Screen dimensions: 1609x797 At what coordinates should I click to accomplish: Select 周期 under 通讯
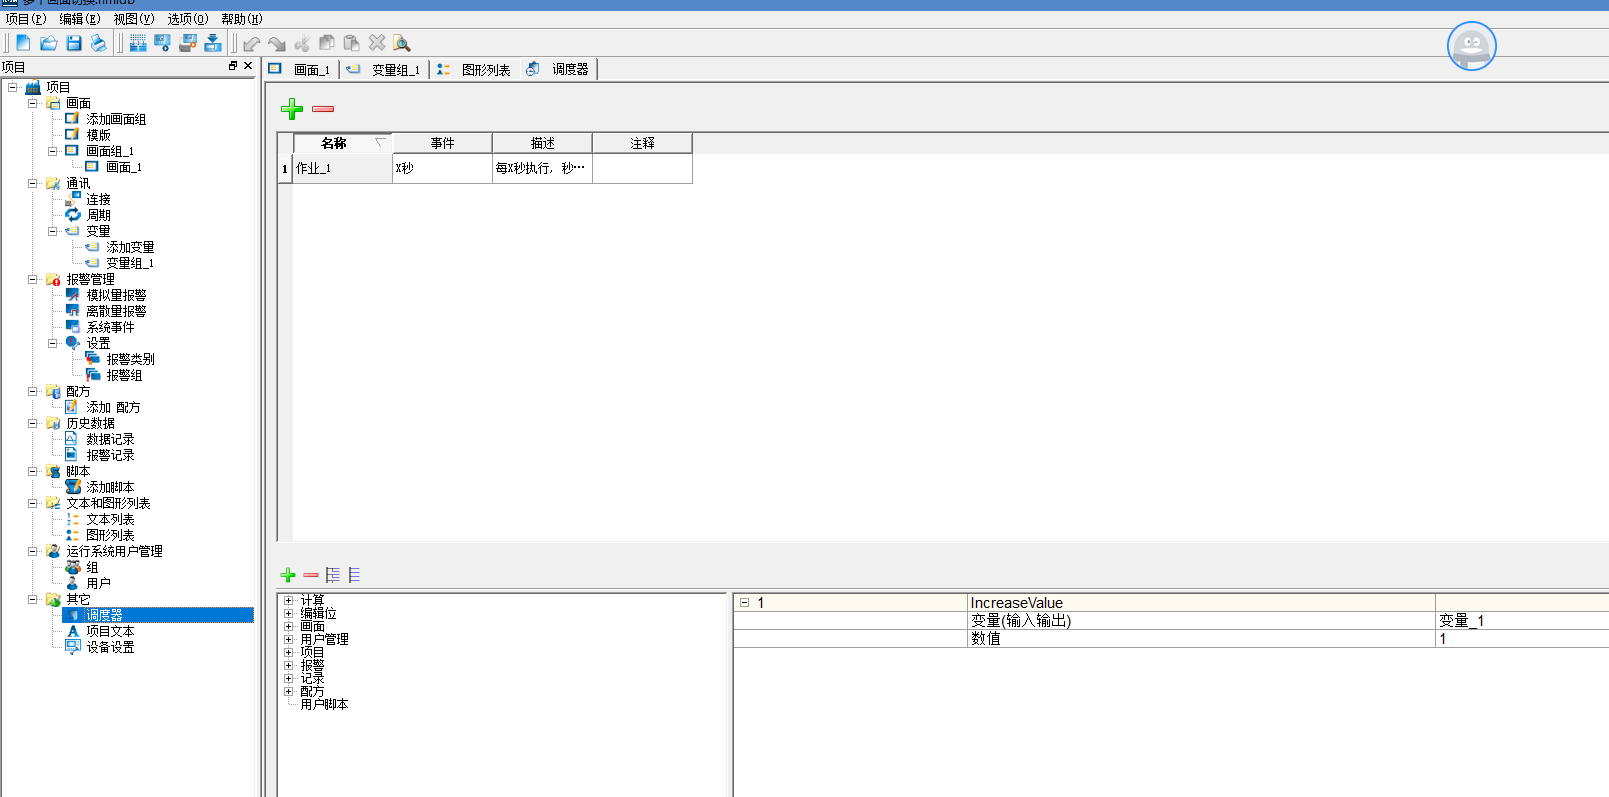tap(98, 215)
